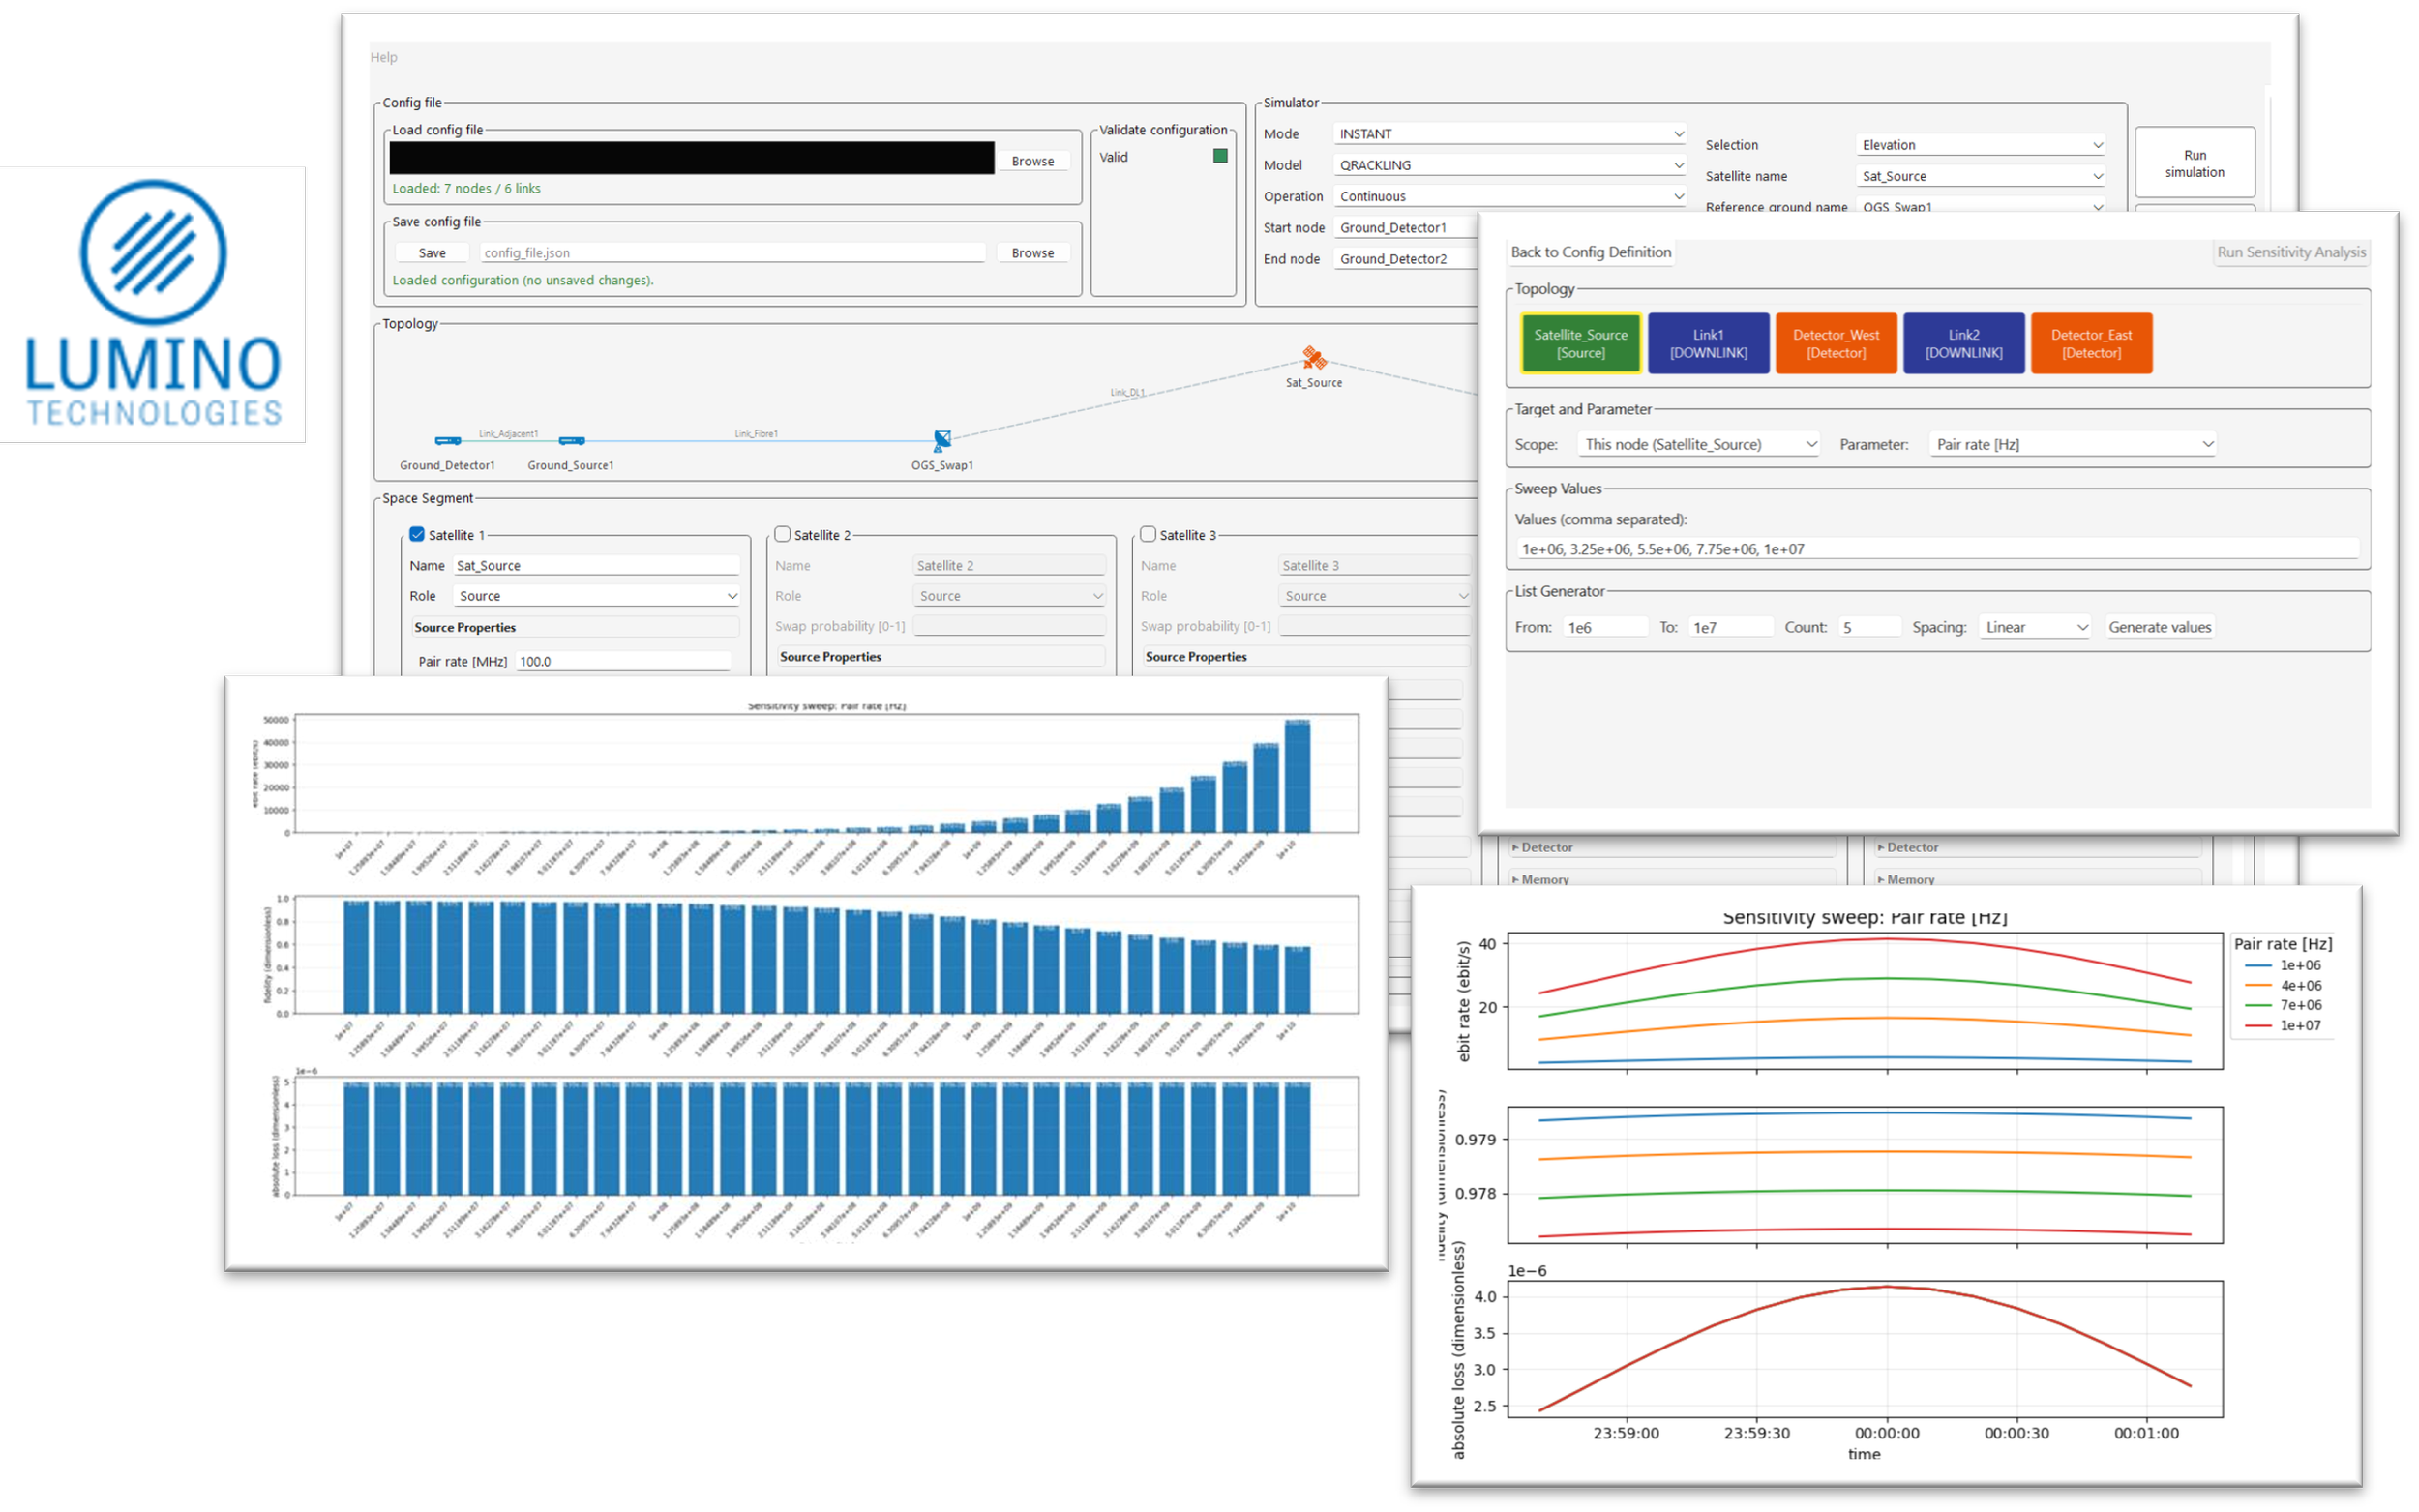Screen dimensions: 2419x1512
Task: Click the From field containing 1e6
Action: coord(1606,627)
